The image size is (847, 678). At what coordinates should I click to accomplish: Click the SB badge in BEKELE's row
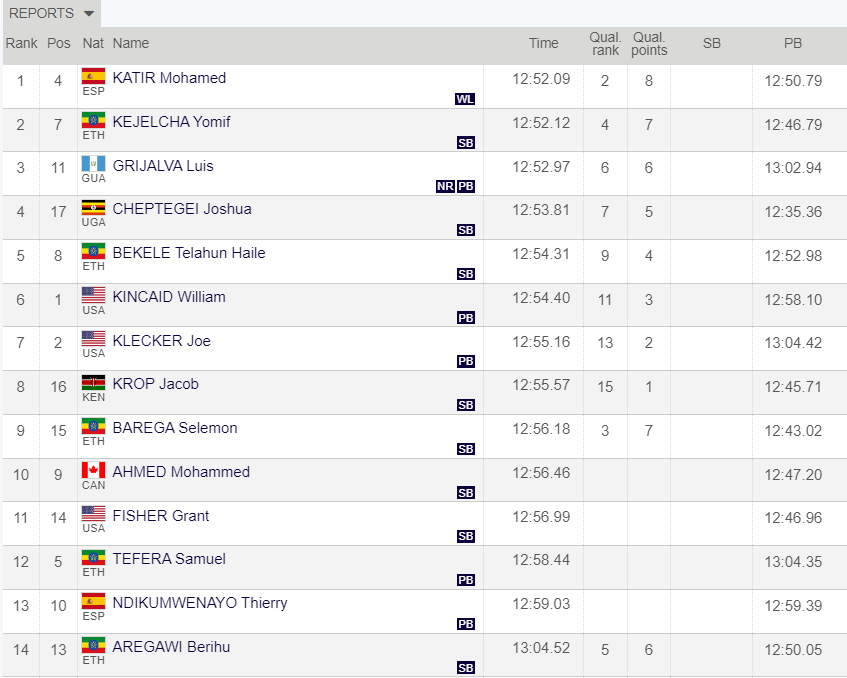466,274
